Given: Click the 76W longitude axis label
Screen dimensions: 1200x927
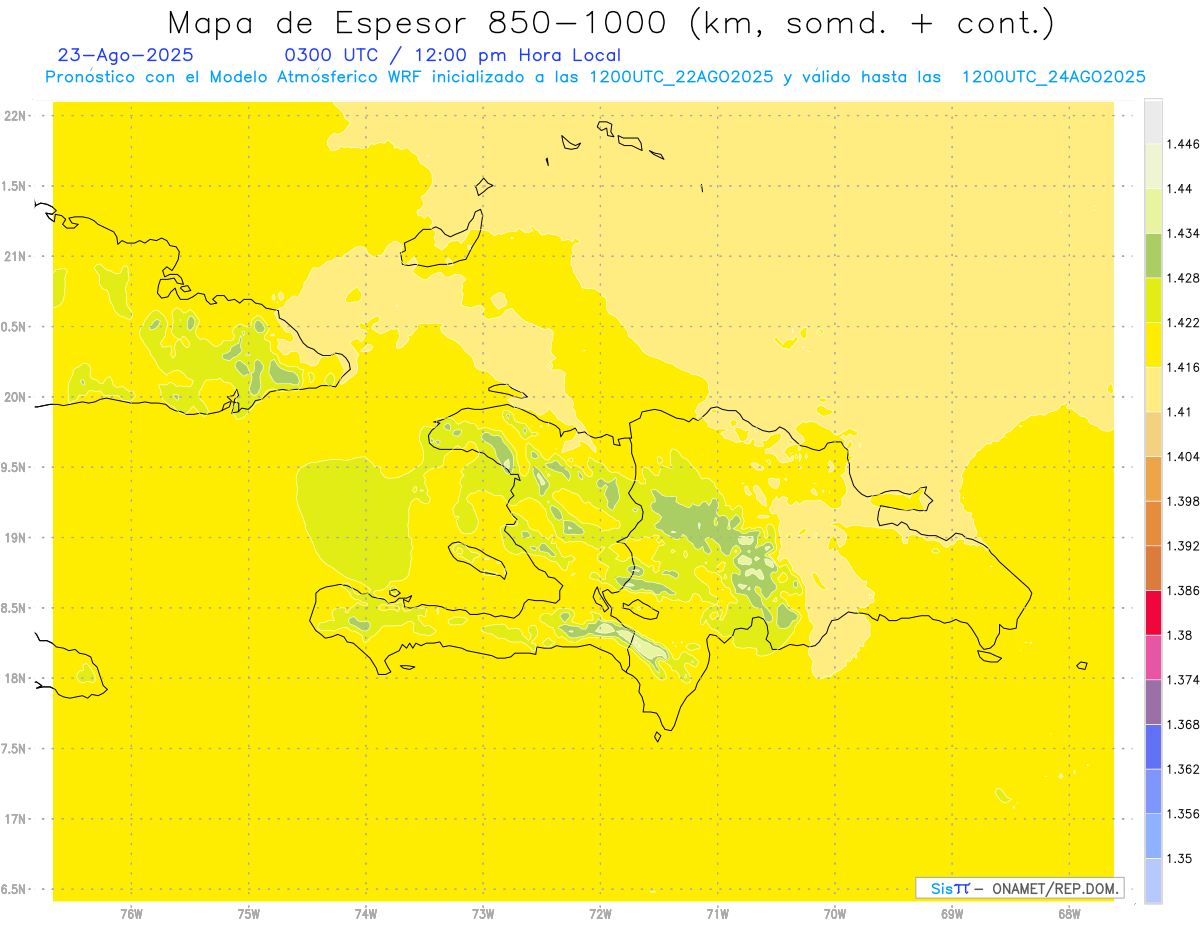Looking at the screenshot, I should [131, 914].
